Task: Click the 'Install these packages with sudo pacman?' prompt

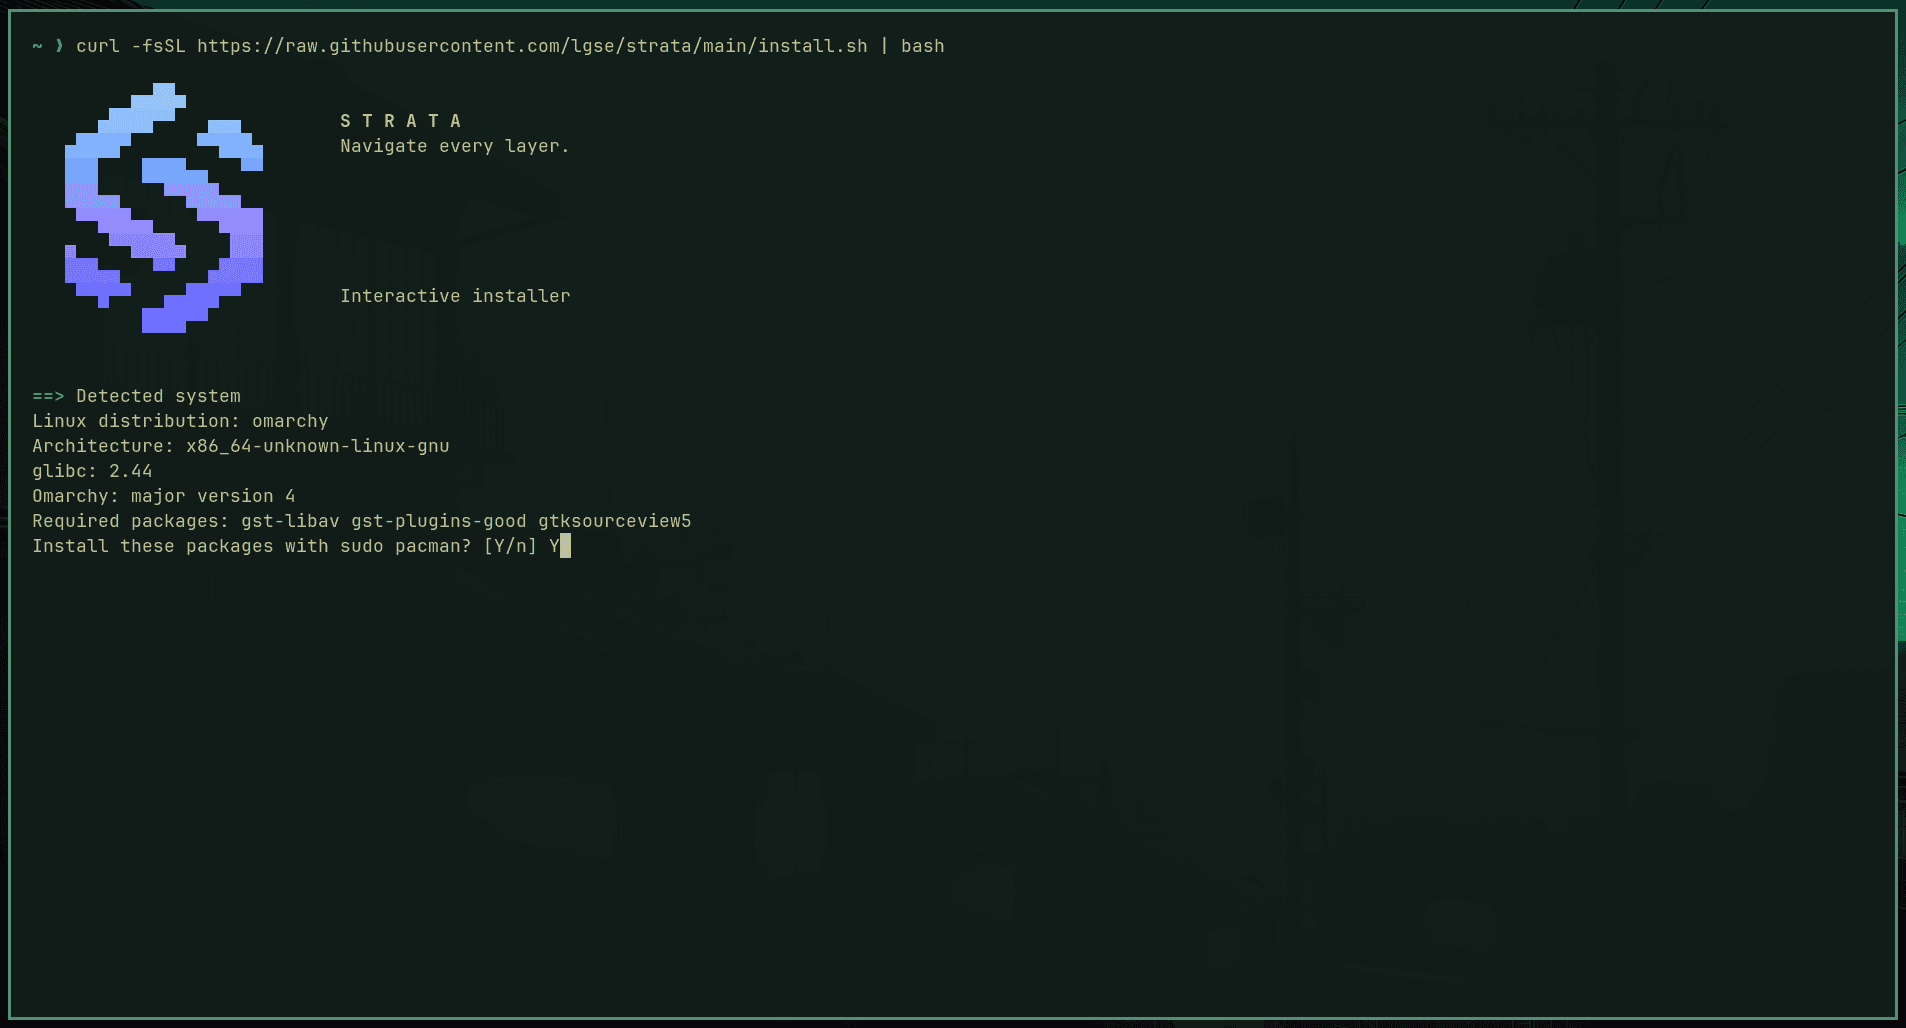Action: pos(251,546)
